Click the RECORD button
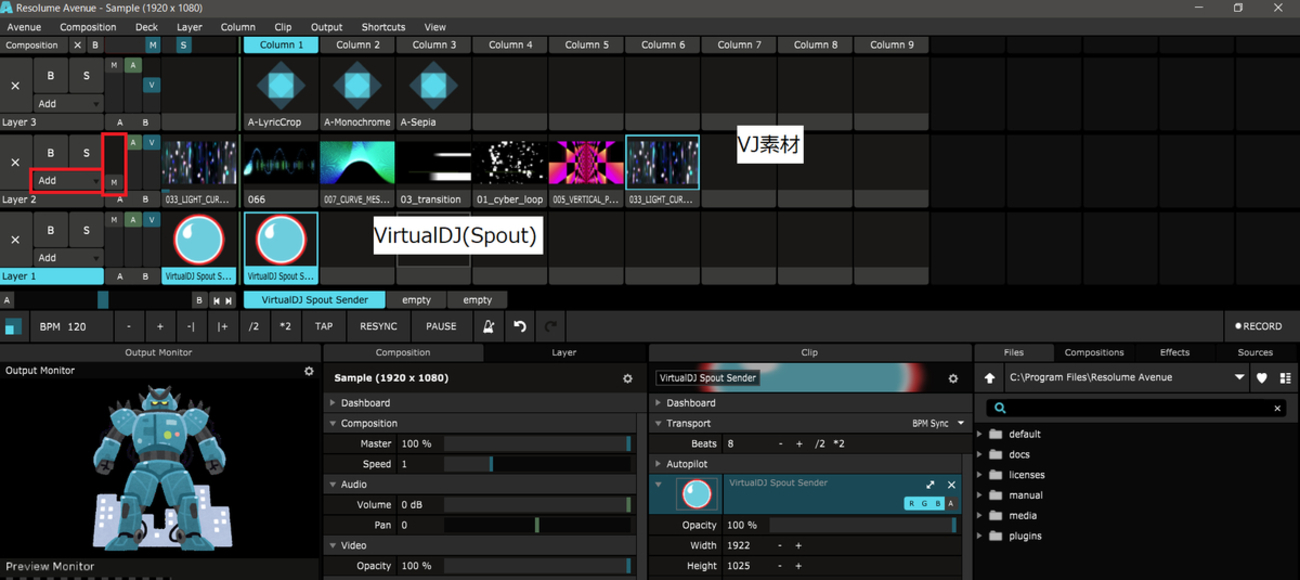This screenshot has width=1300, height=580. [x=1259, y=326]
